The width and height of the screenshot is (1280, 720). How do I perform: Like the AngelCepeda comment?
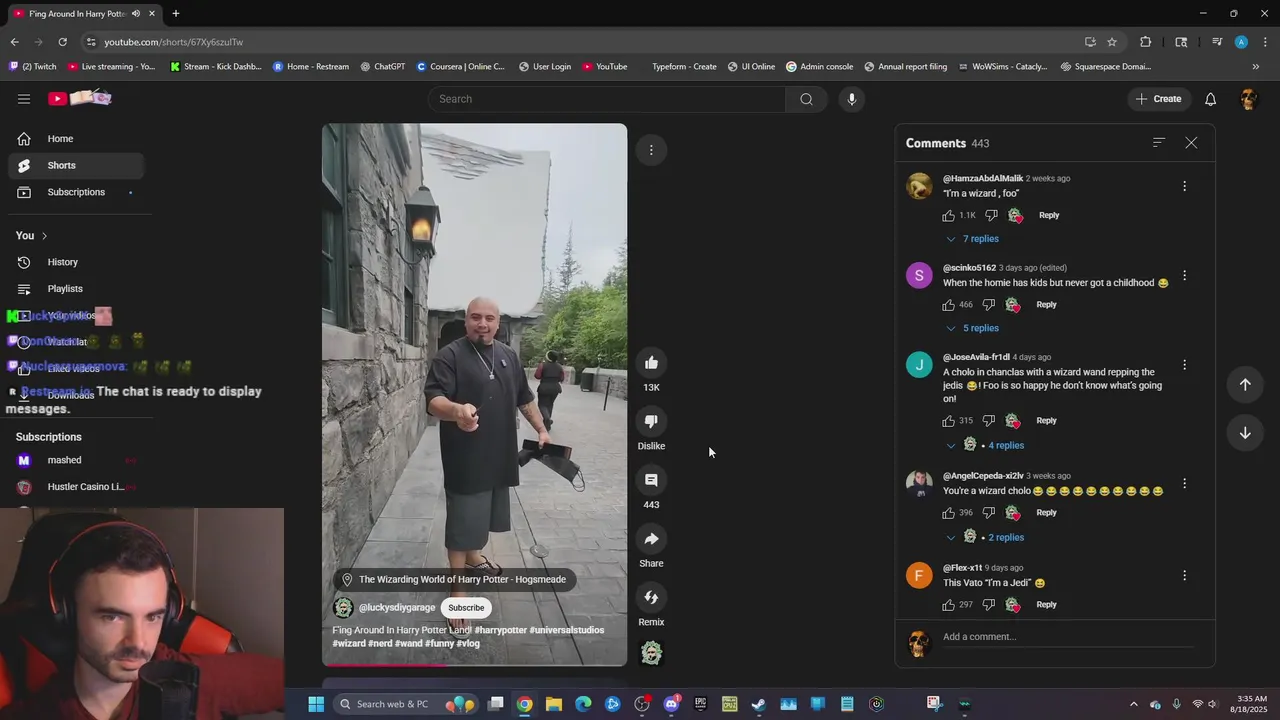coord(949,512)
